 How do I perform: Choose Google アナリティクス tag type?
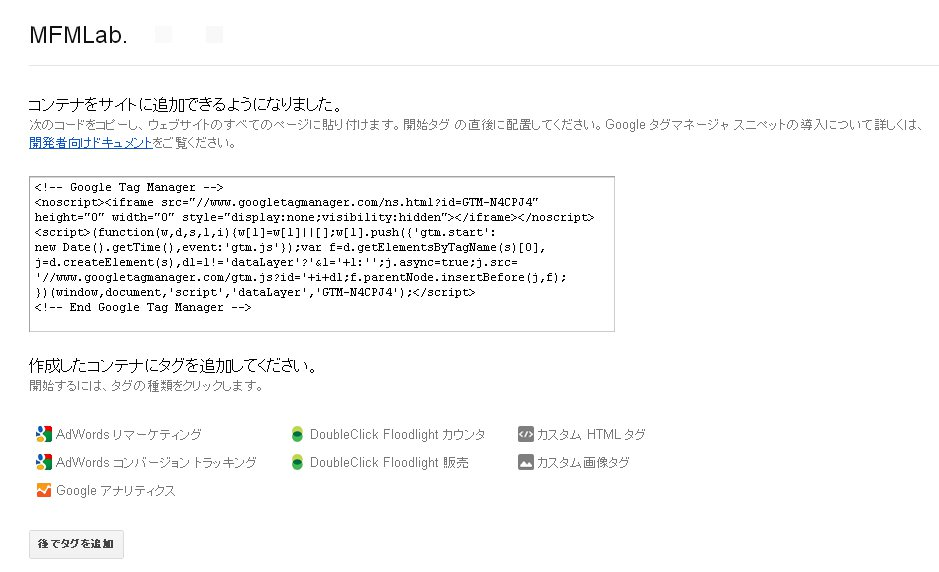tap(116, 491)
